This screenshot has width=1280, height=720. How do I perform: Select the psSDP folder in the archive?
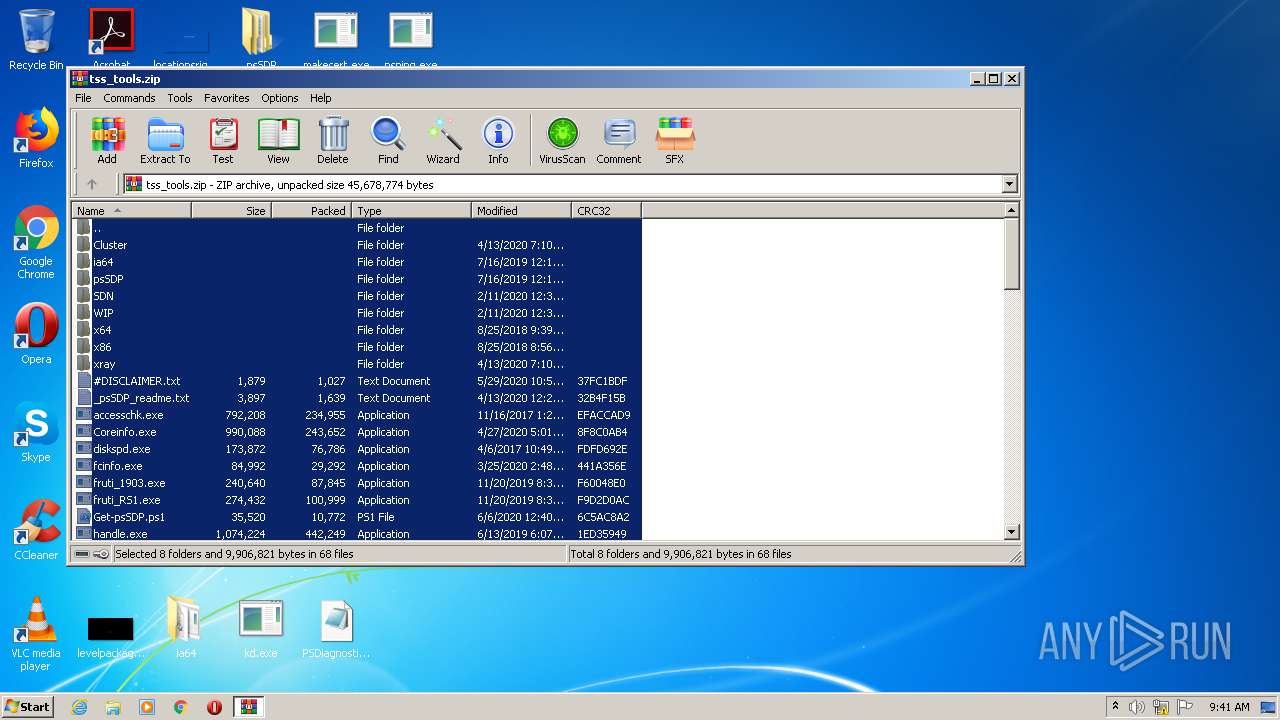pyautogui.click(x=357, y=279)
